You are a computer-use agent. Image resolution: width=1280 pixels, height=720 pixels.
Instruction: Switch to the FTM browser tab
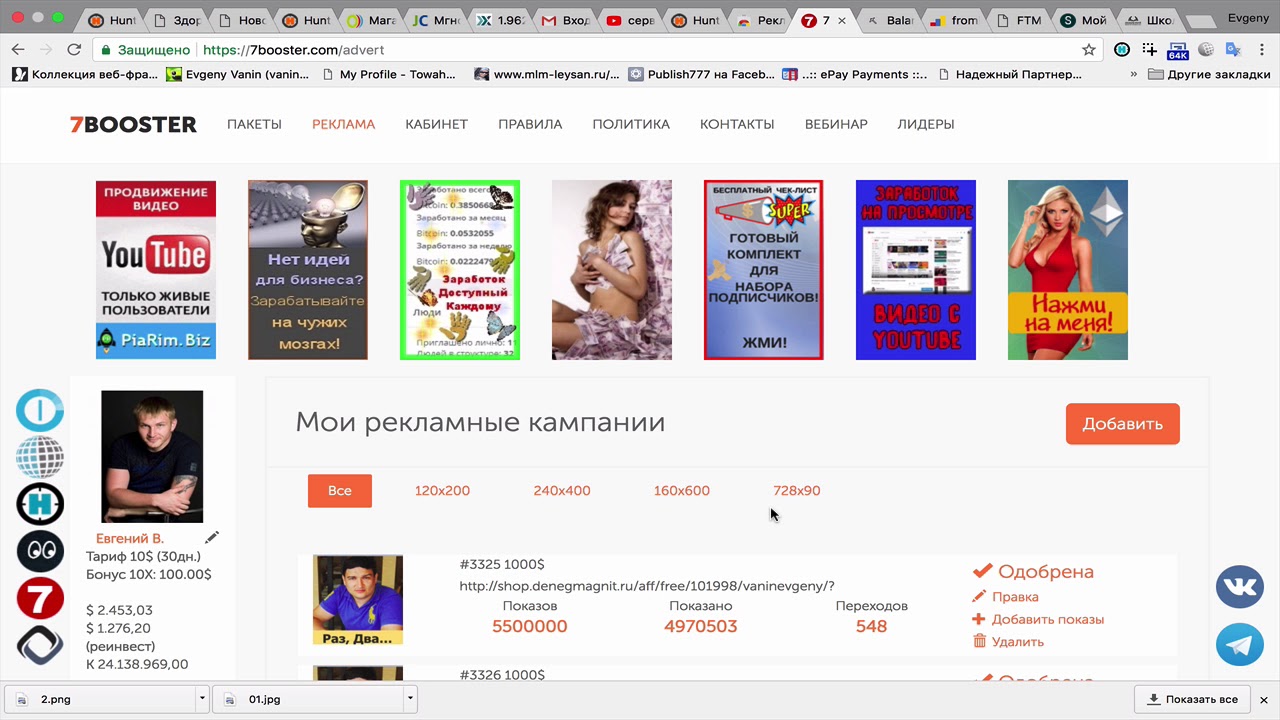tap(1016, 20)
